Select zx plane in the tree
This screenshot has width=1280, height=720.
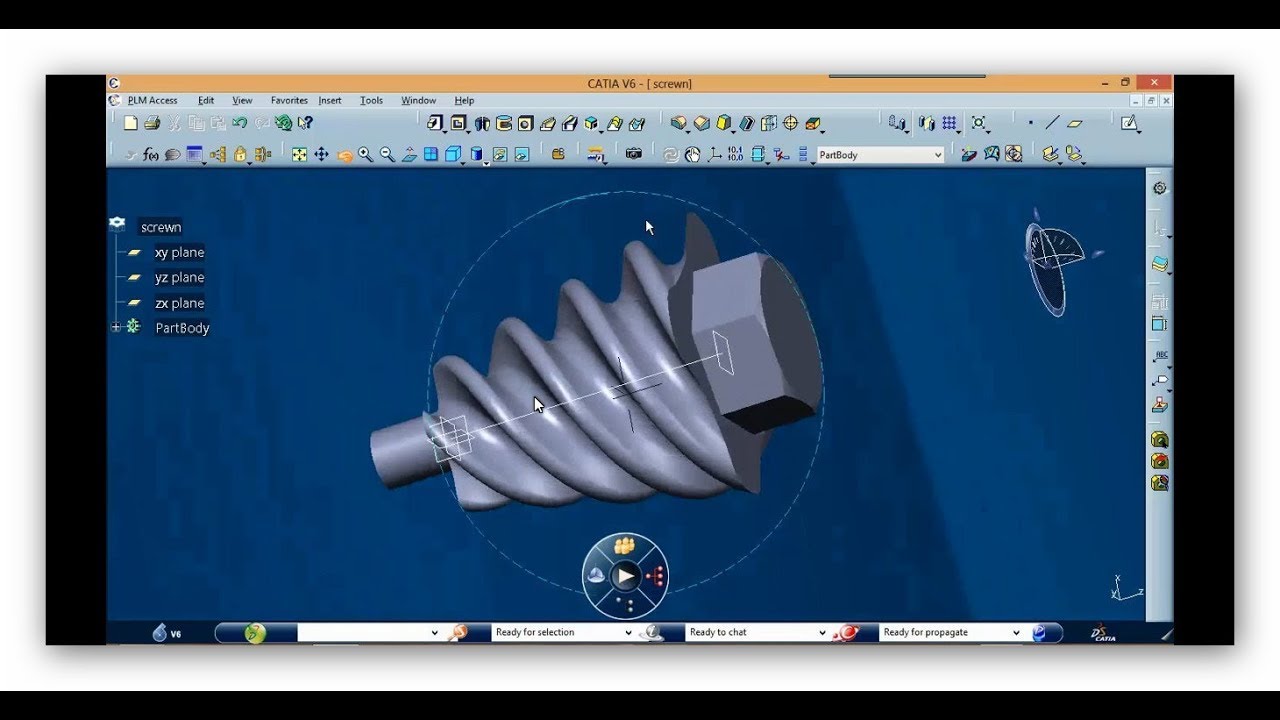point(179,303)
